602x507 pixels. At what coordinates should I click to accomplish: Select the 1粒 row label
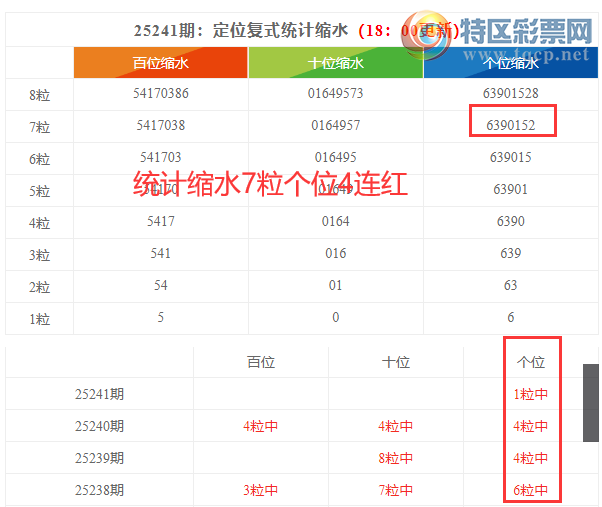point(40,319)
